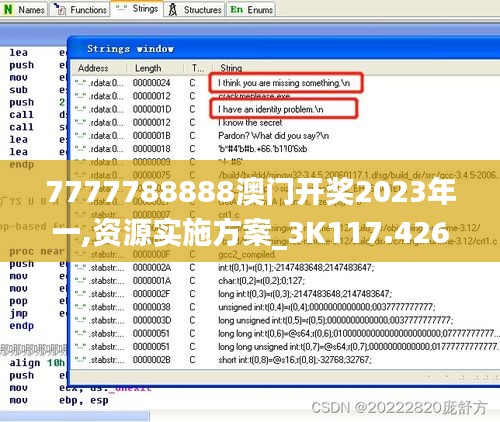Select the Strings tab
The image size is (500, 422).
137,8
